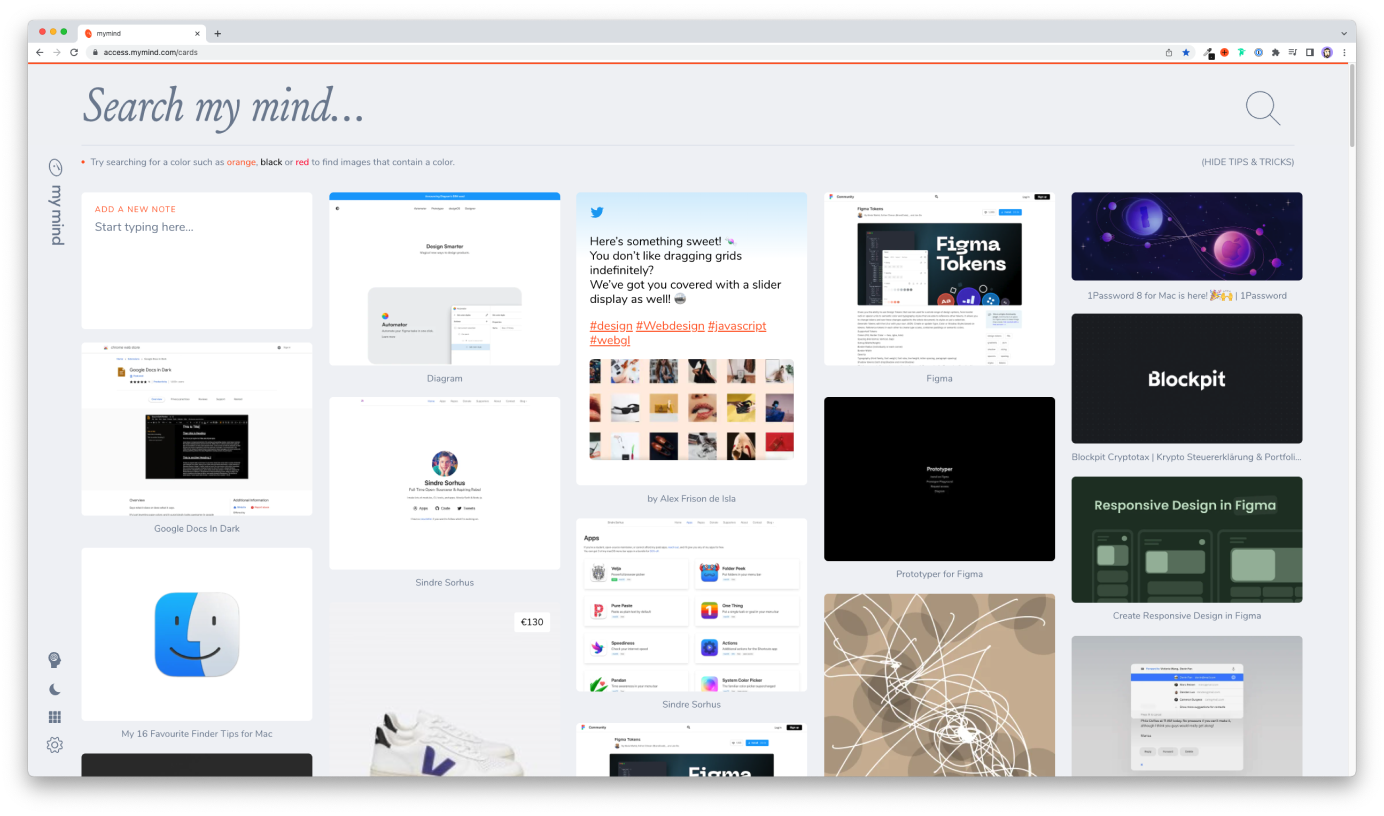Image resolution: width=1384 pixels, height=816 pixels.
Task: Open the Google Docs In Dark card
Action: pyautogui.click(x=197, y=429)
